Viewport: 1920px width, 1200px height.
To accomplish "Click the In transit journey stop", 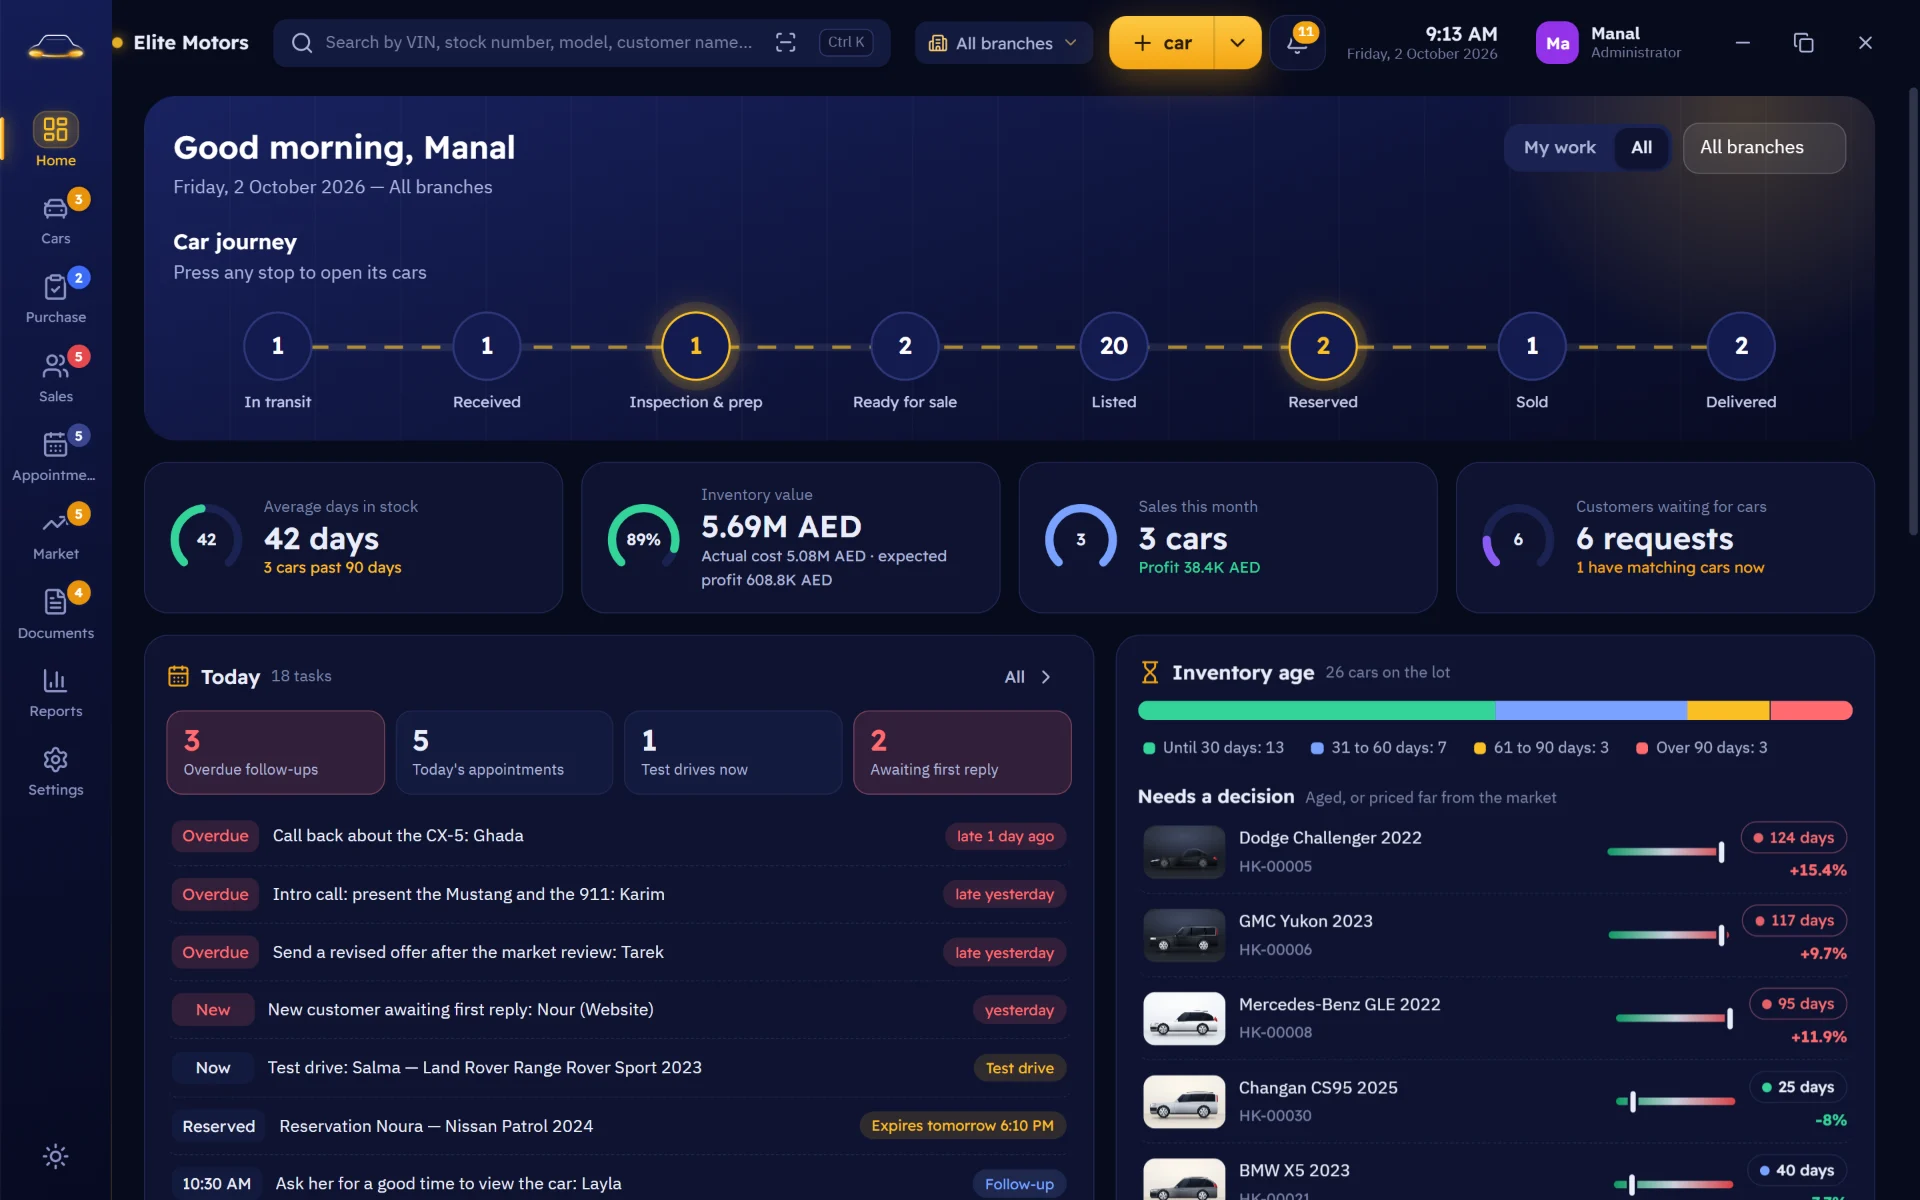I will 278,346.
